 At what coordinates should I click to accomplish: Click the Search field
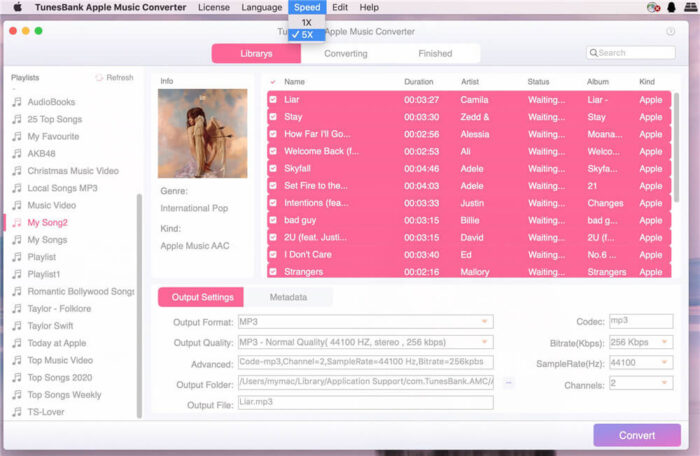tap(630, 53)
